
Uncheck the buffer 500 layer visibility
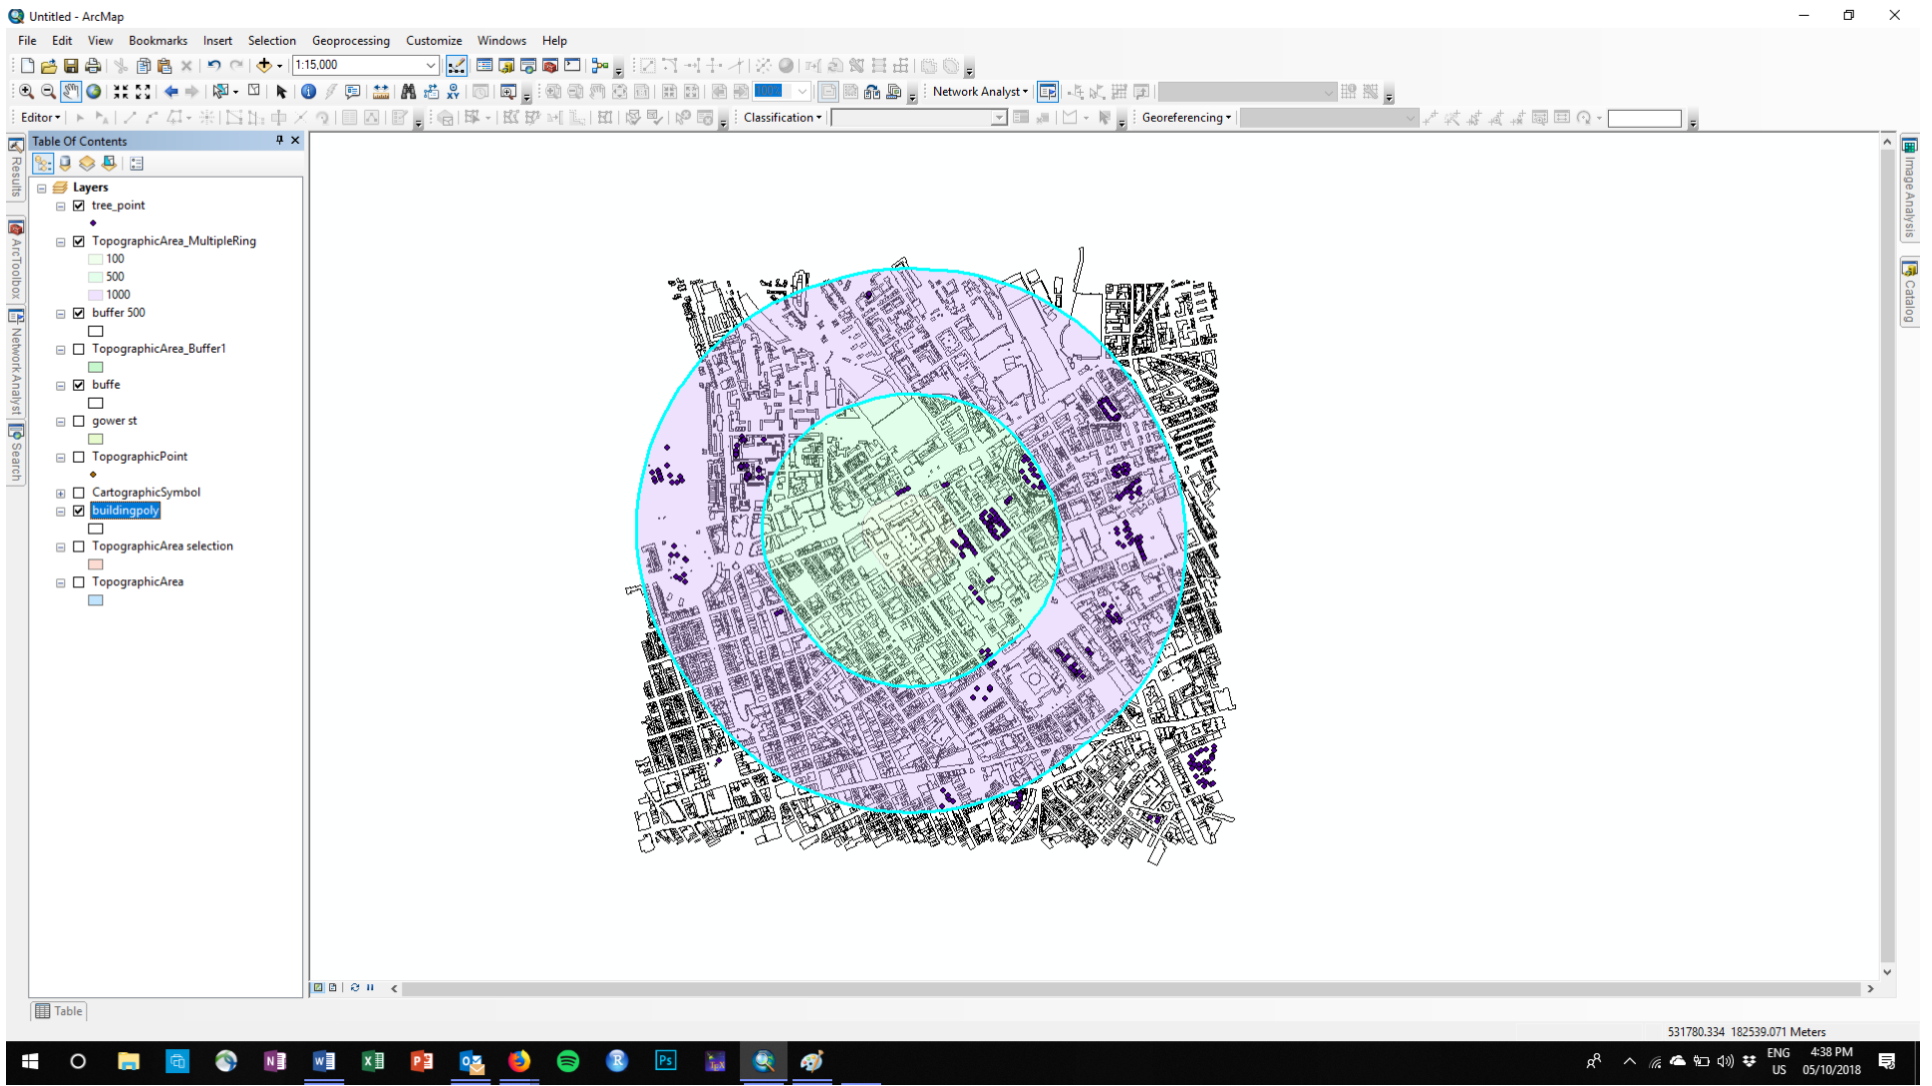[x=80, y=313]
